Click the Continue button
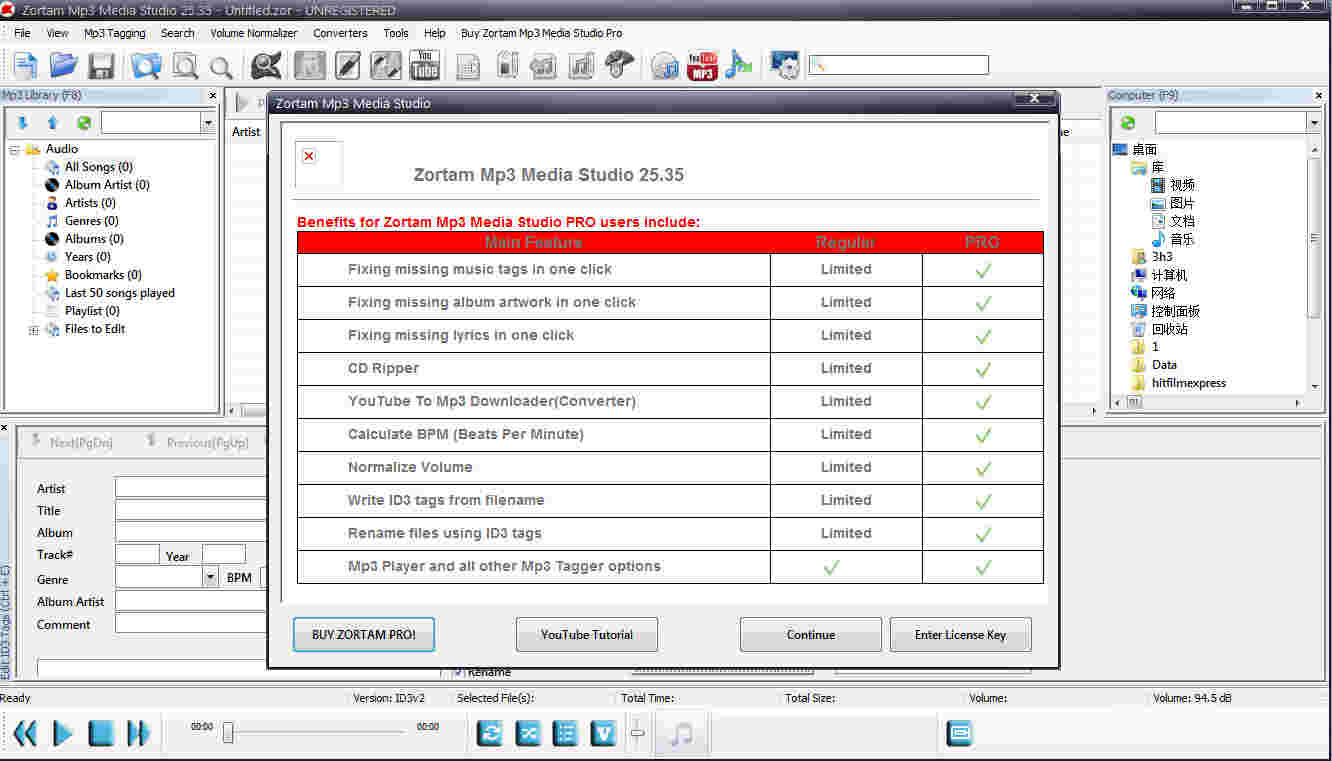1332x761 pixels. (810, 635)
